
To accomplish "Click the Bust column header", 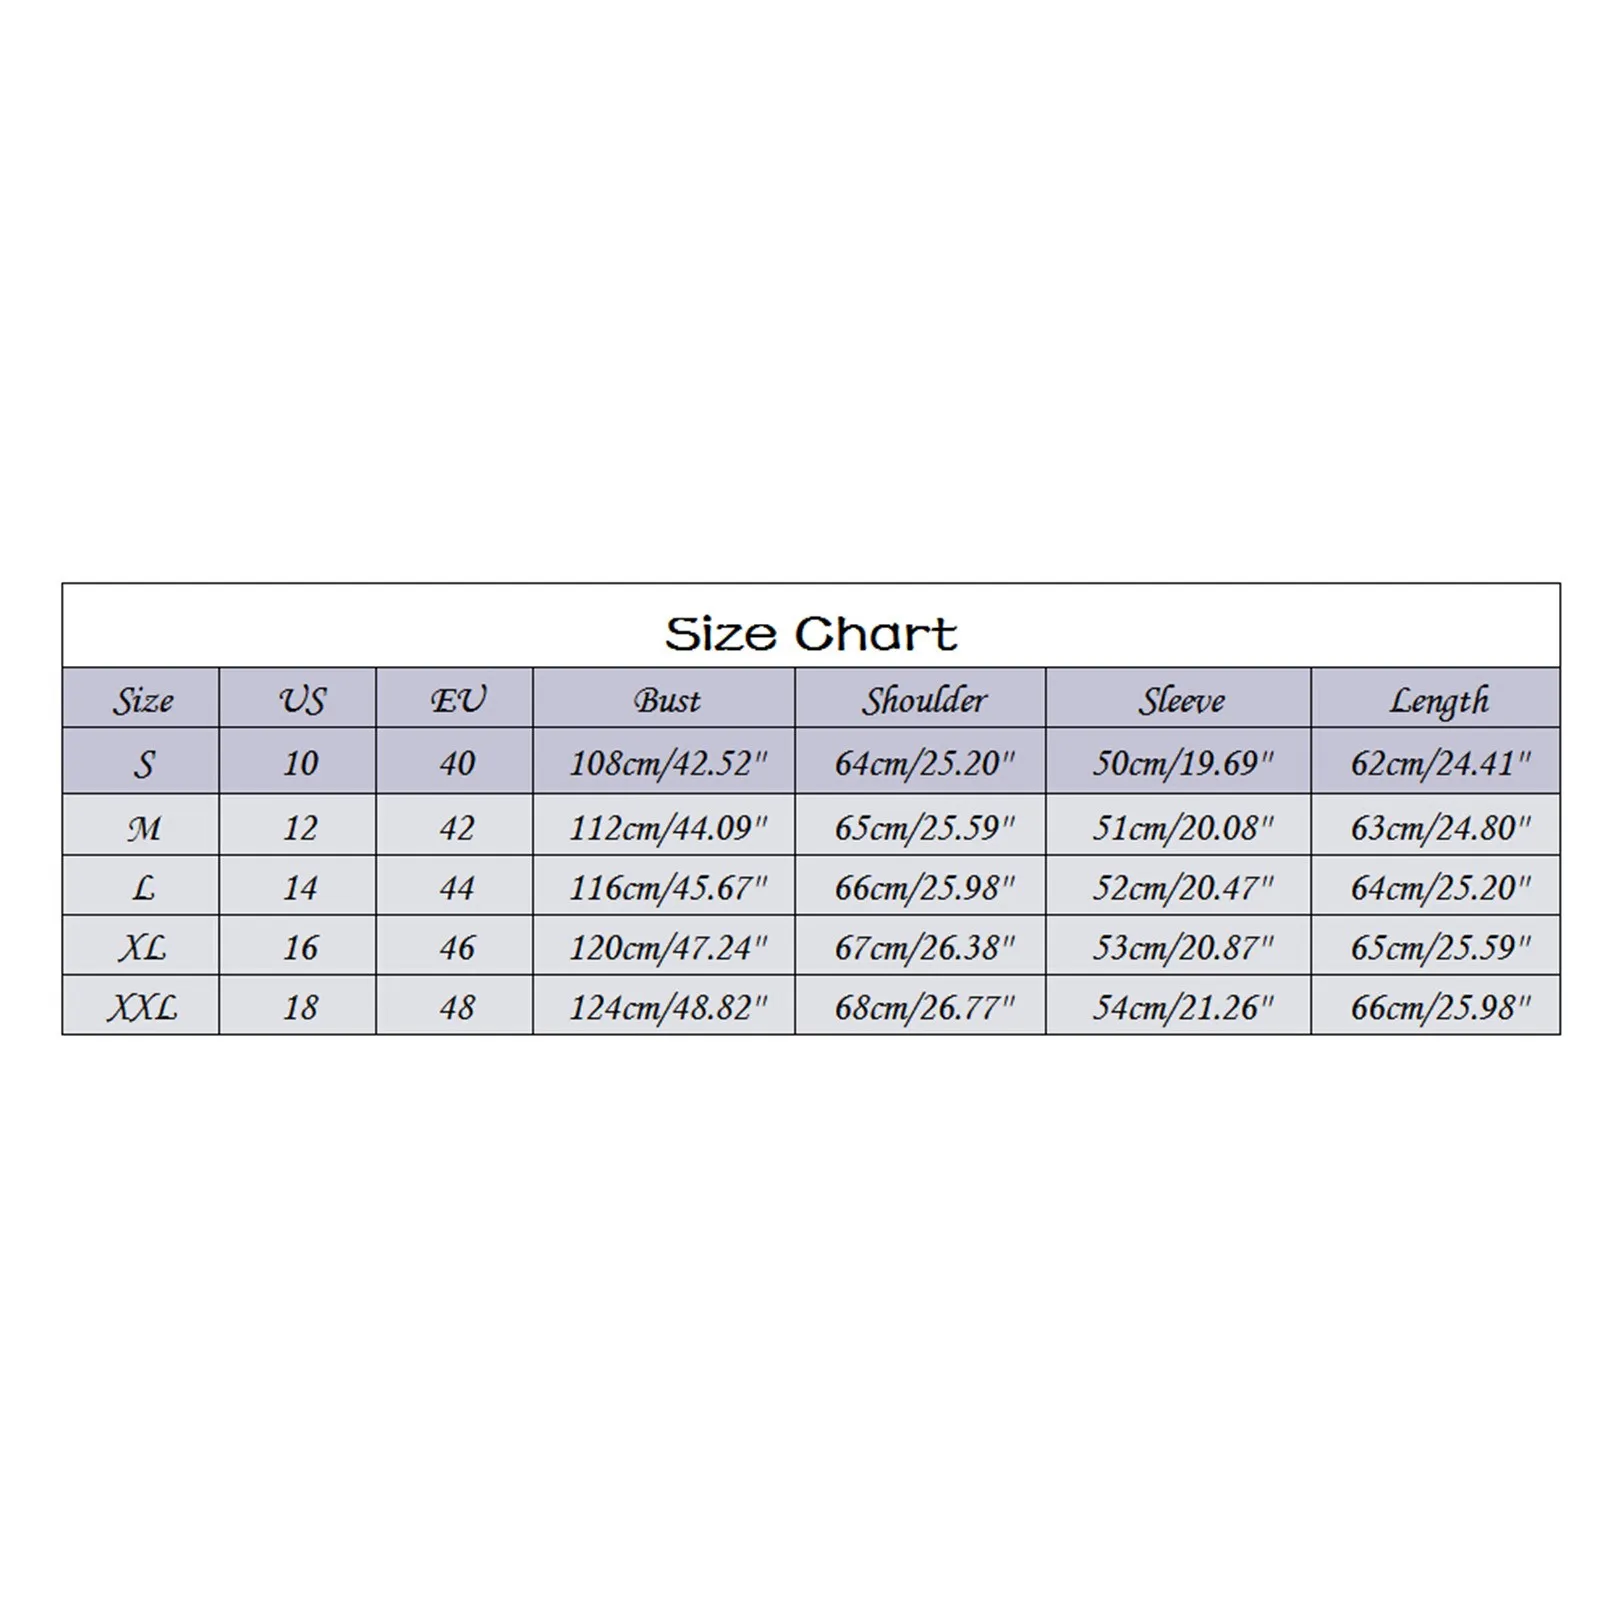I will point(666,700).
